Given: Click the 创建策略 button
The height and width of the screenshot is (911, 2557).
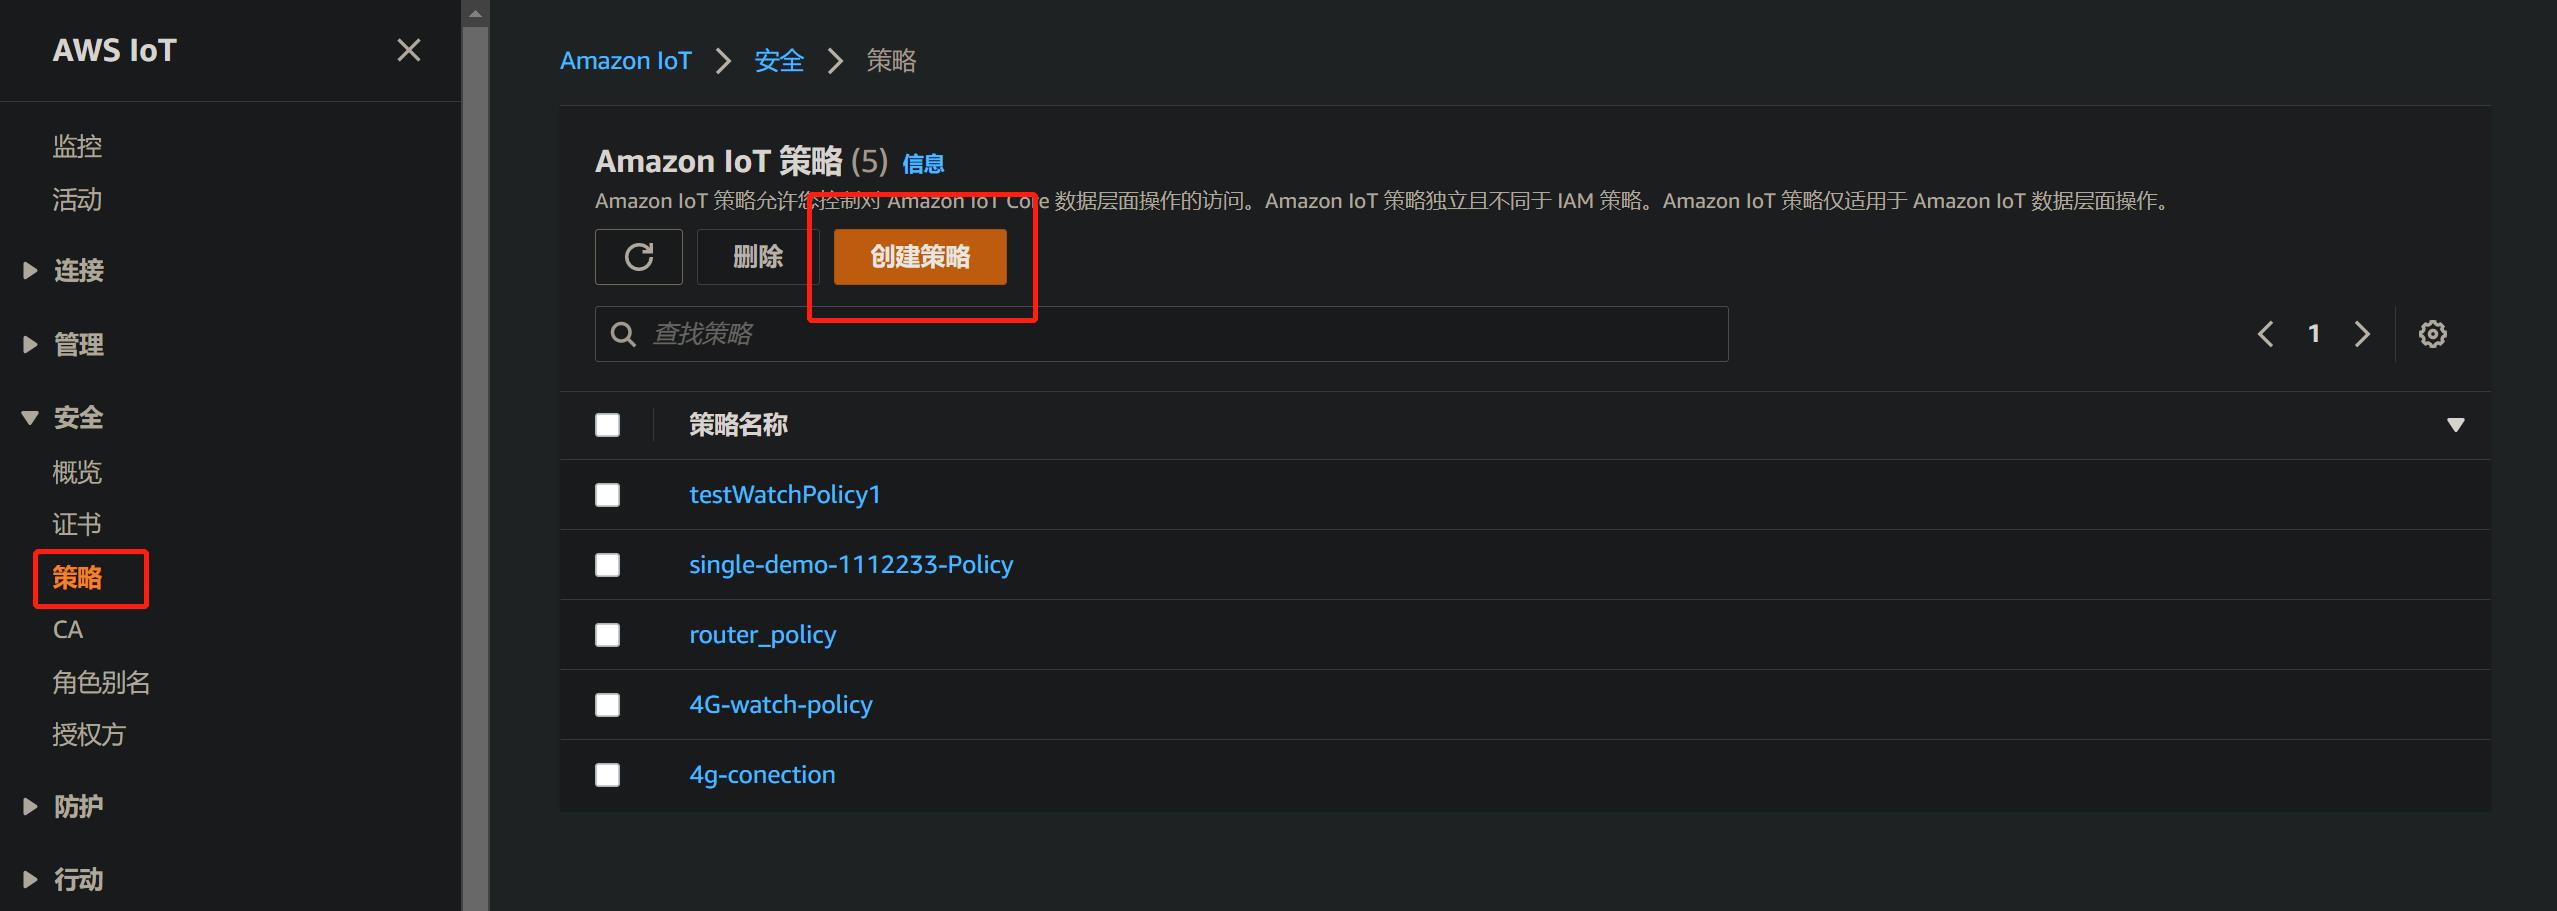Looking at the screenshot, I should (x=920, y=257).
